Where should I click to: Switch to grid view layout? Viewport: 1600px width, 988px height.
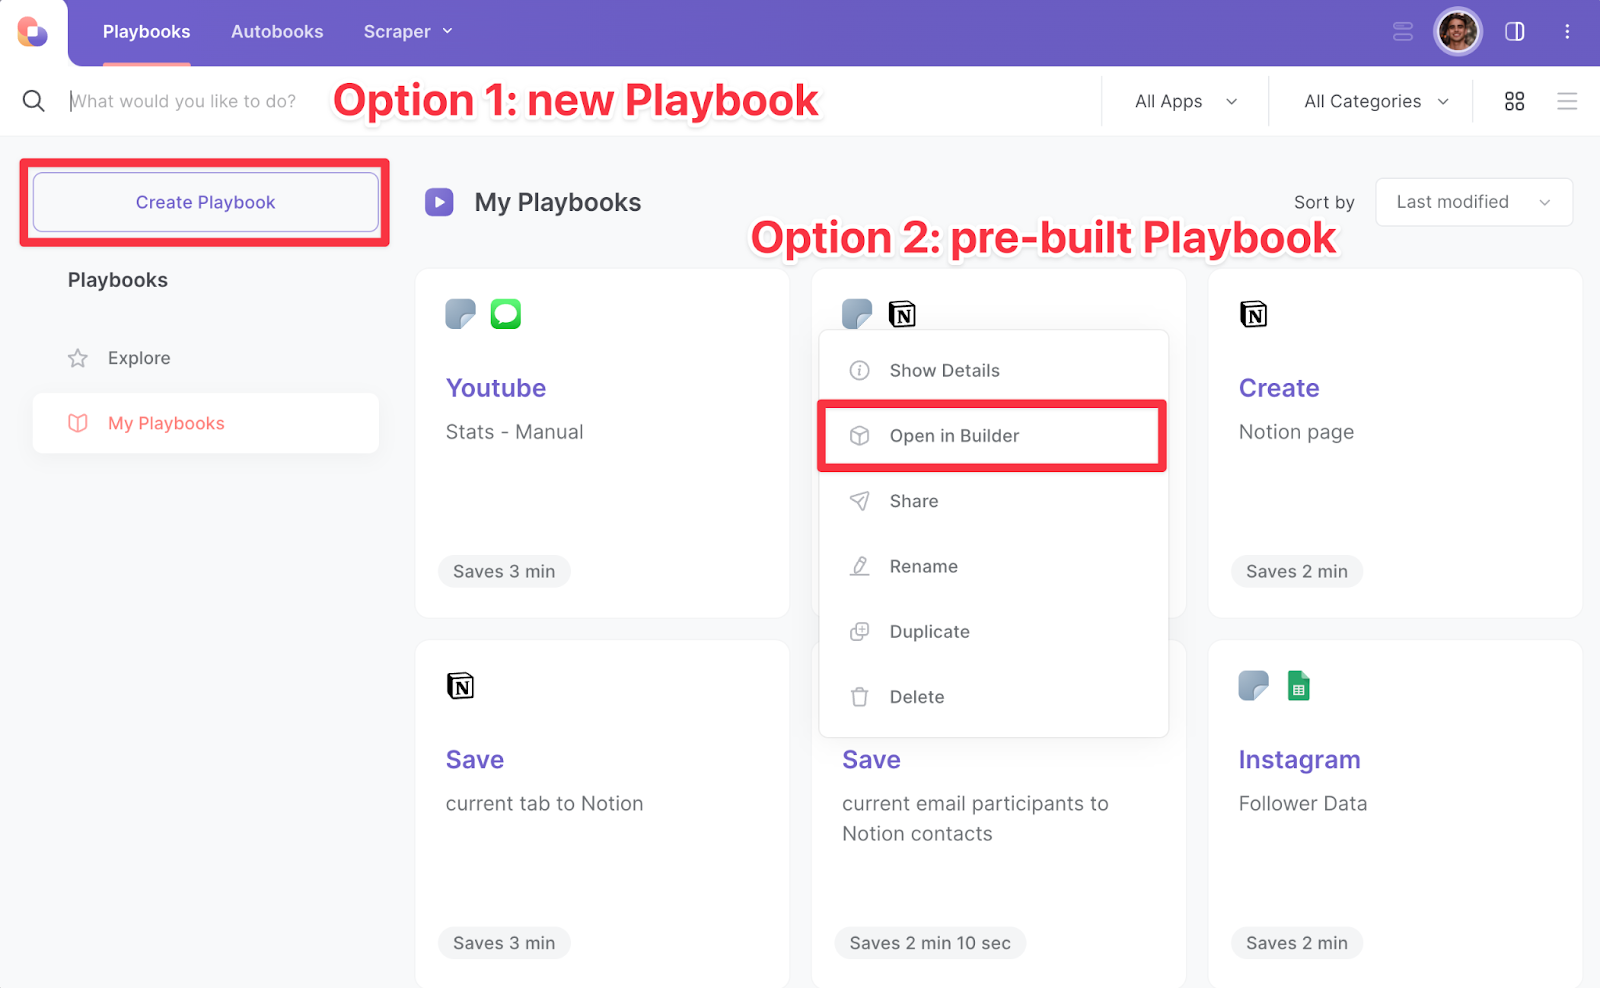1514,101
